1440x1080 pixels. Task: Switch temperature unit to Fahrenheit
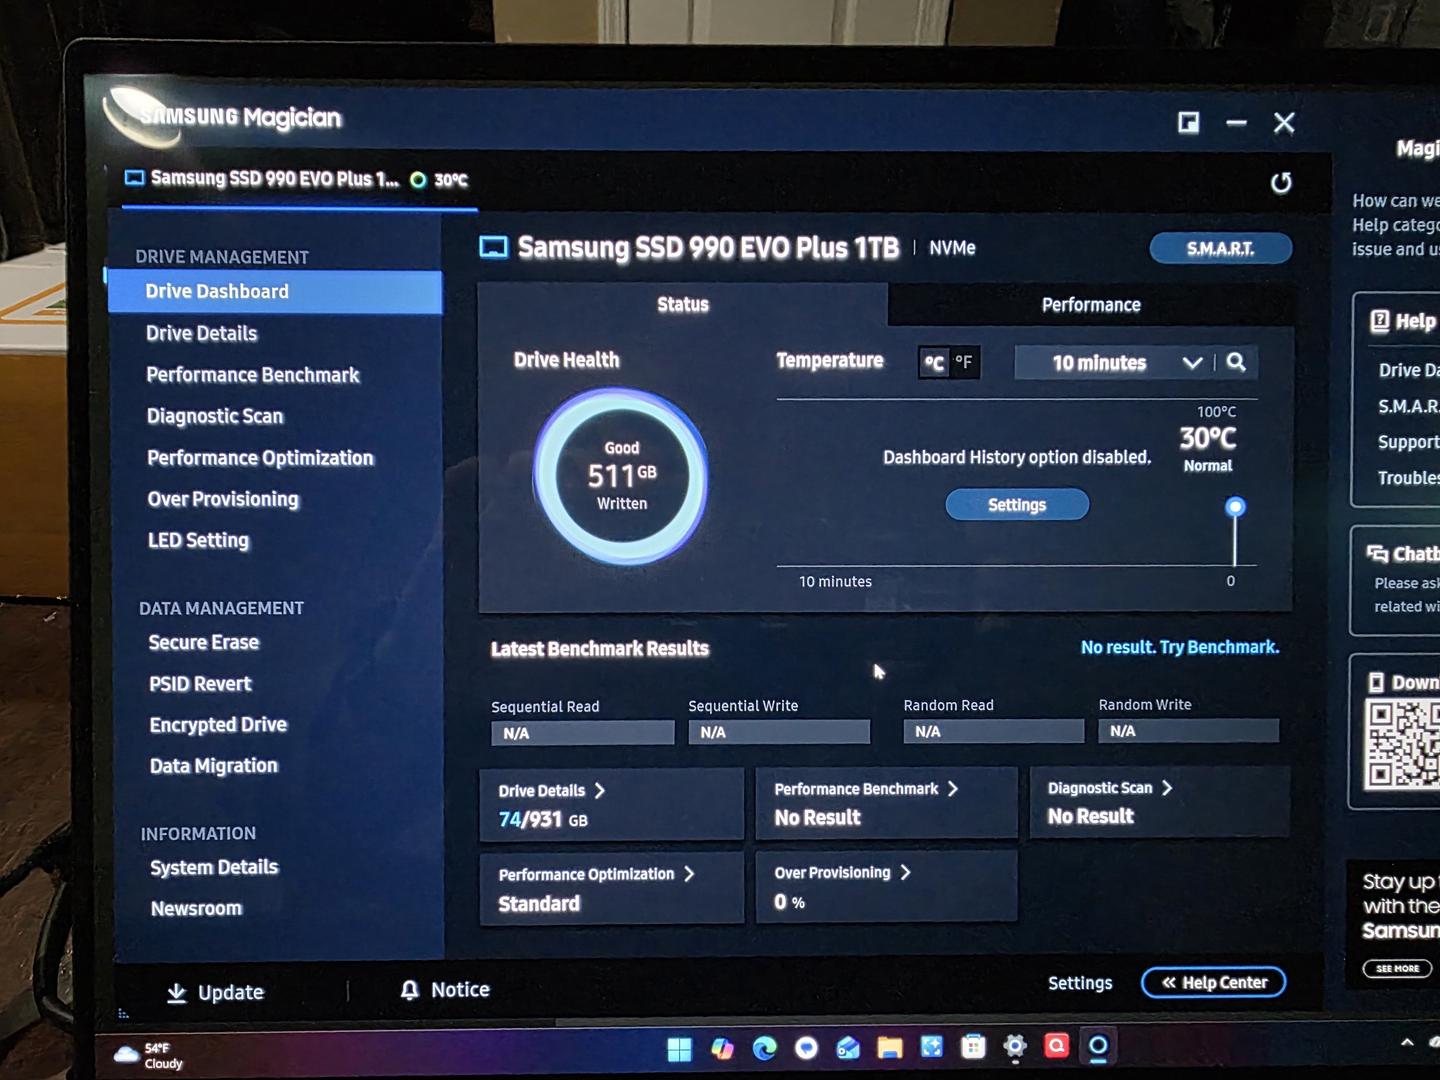tap(964, 362)
